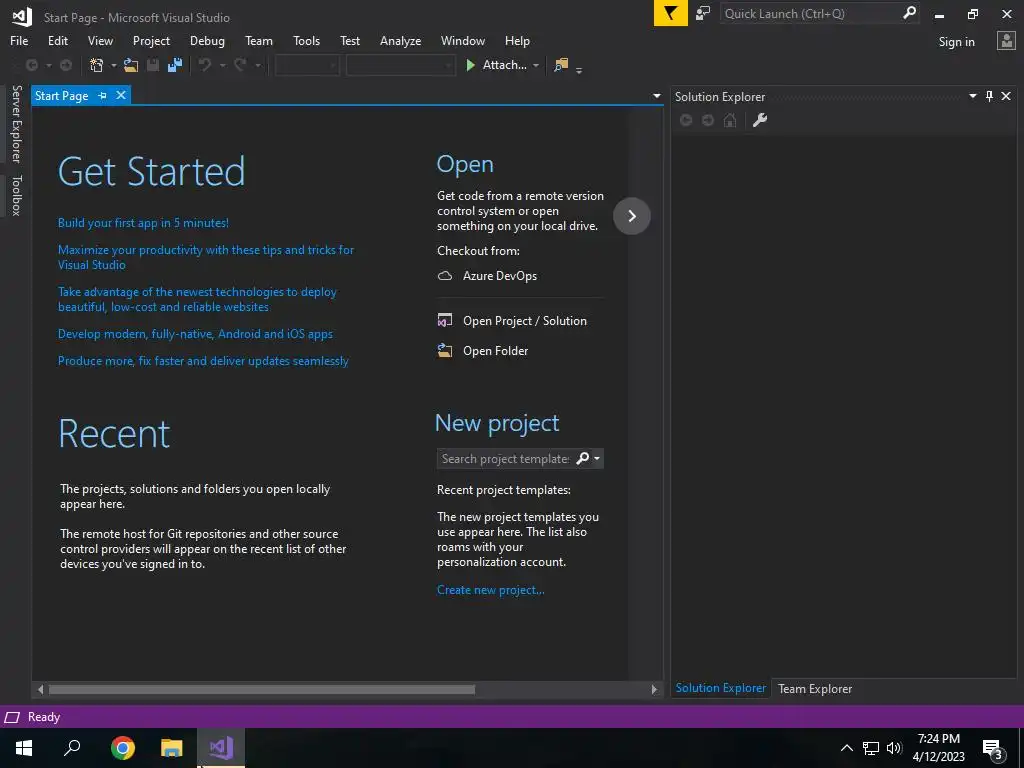This screenshot has height=768, width=1024.
Task: Click Solution Explorer Forward icon
Action: pyautogui.click(x=708, y=120)
